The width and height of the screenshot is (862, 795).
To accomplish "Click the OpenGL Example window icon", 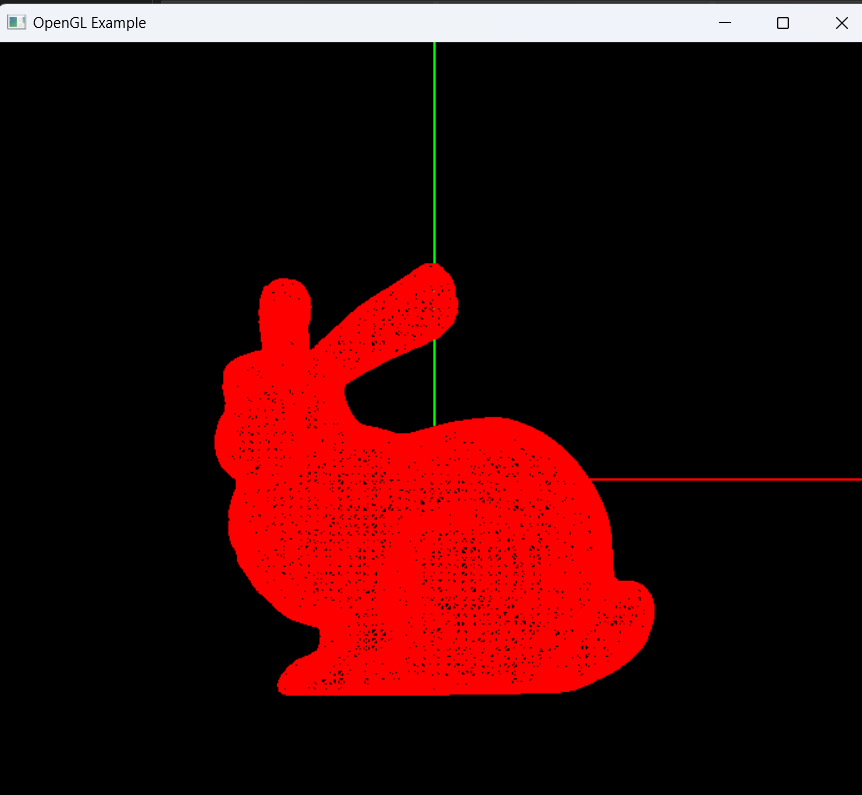I will point(16,23).
